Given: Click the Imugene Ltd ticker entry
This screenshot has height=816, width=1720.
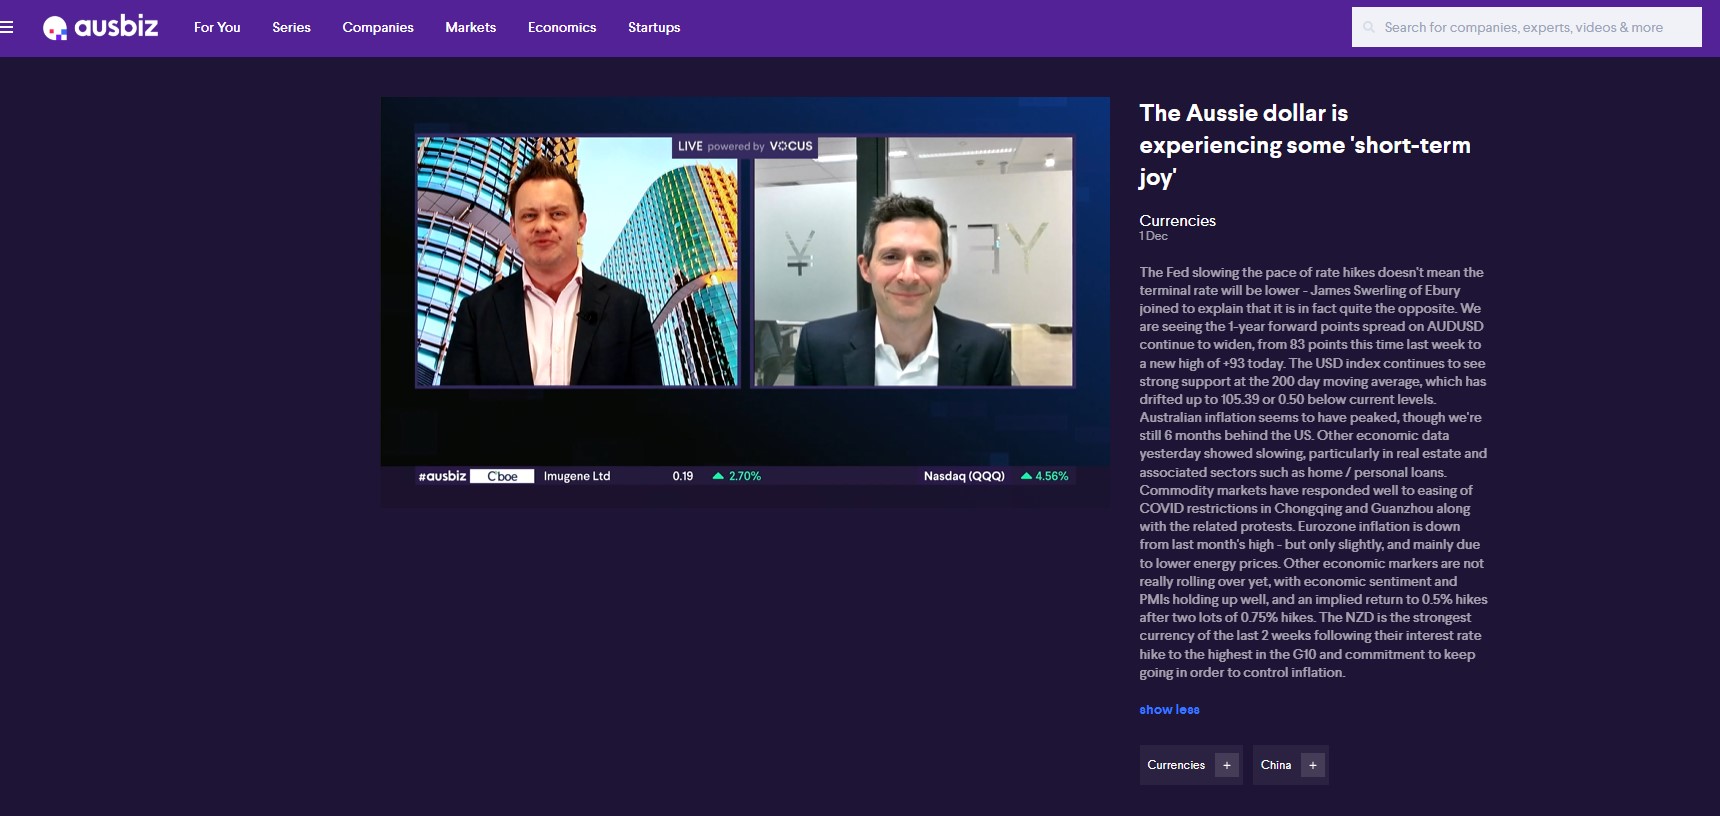Looking at the screenshot, I should [x=577, y=476].
